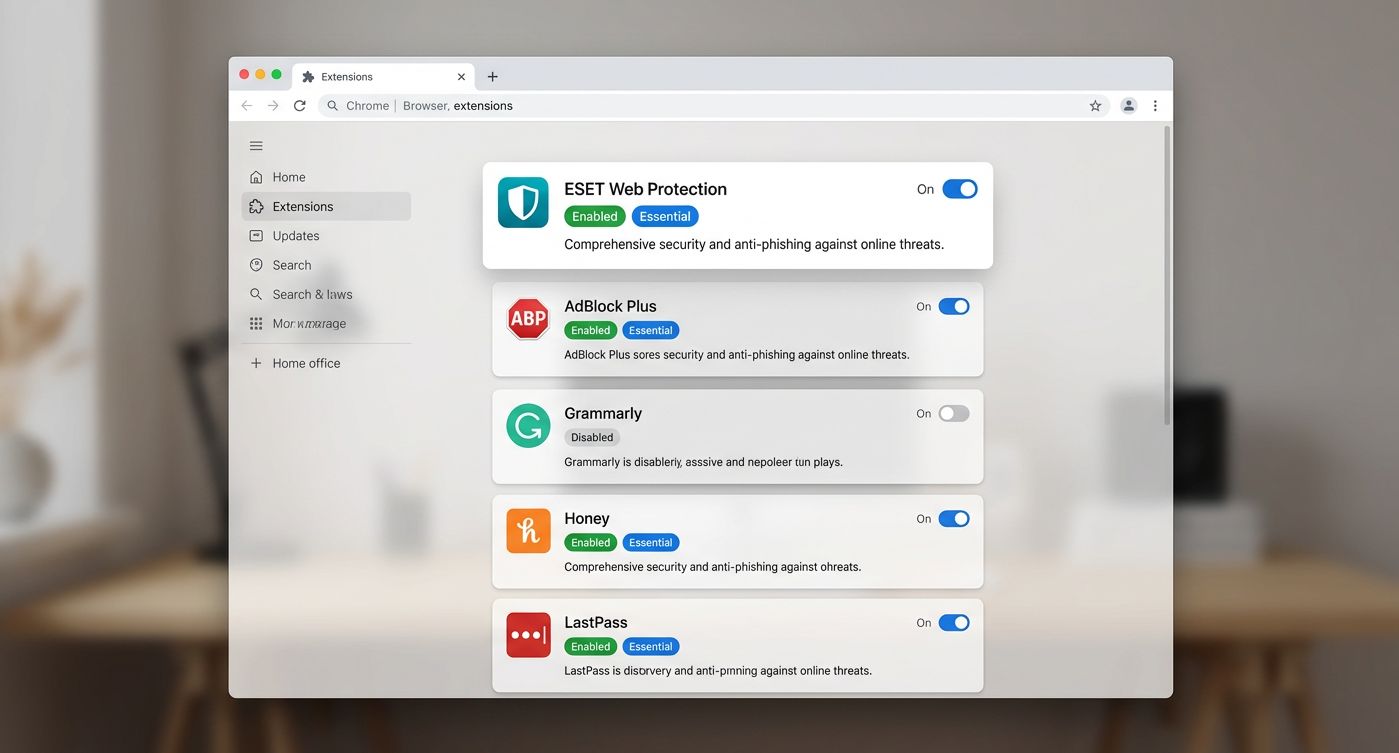Click the orange Honey extension icon

coord(528,531)
